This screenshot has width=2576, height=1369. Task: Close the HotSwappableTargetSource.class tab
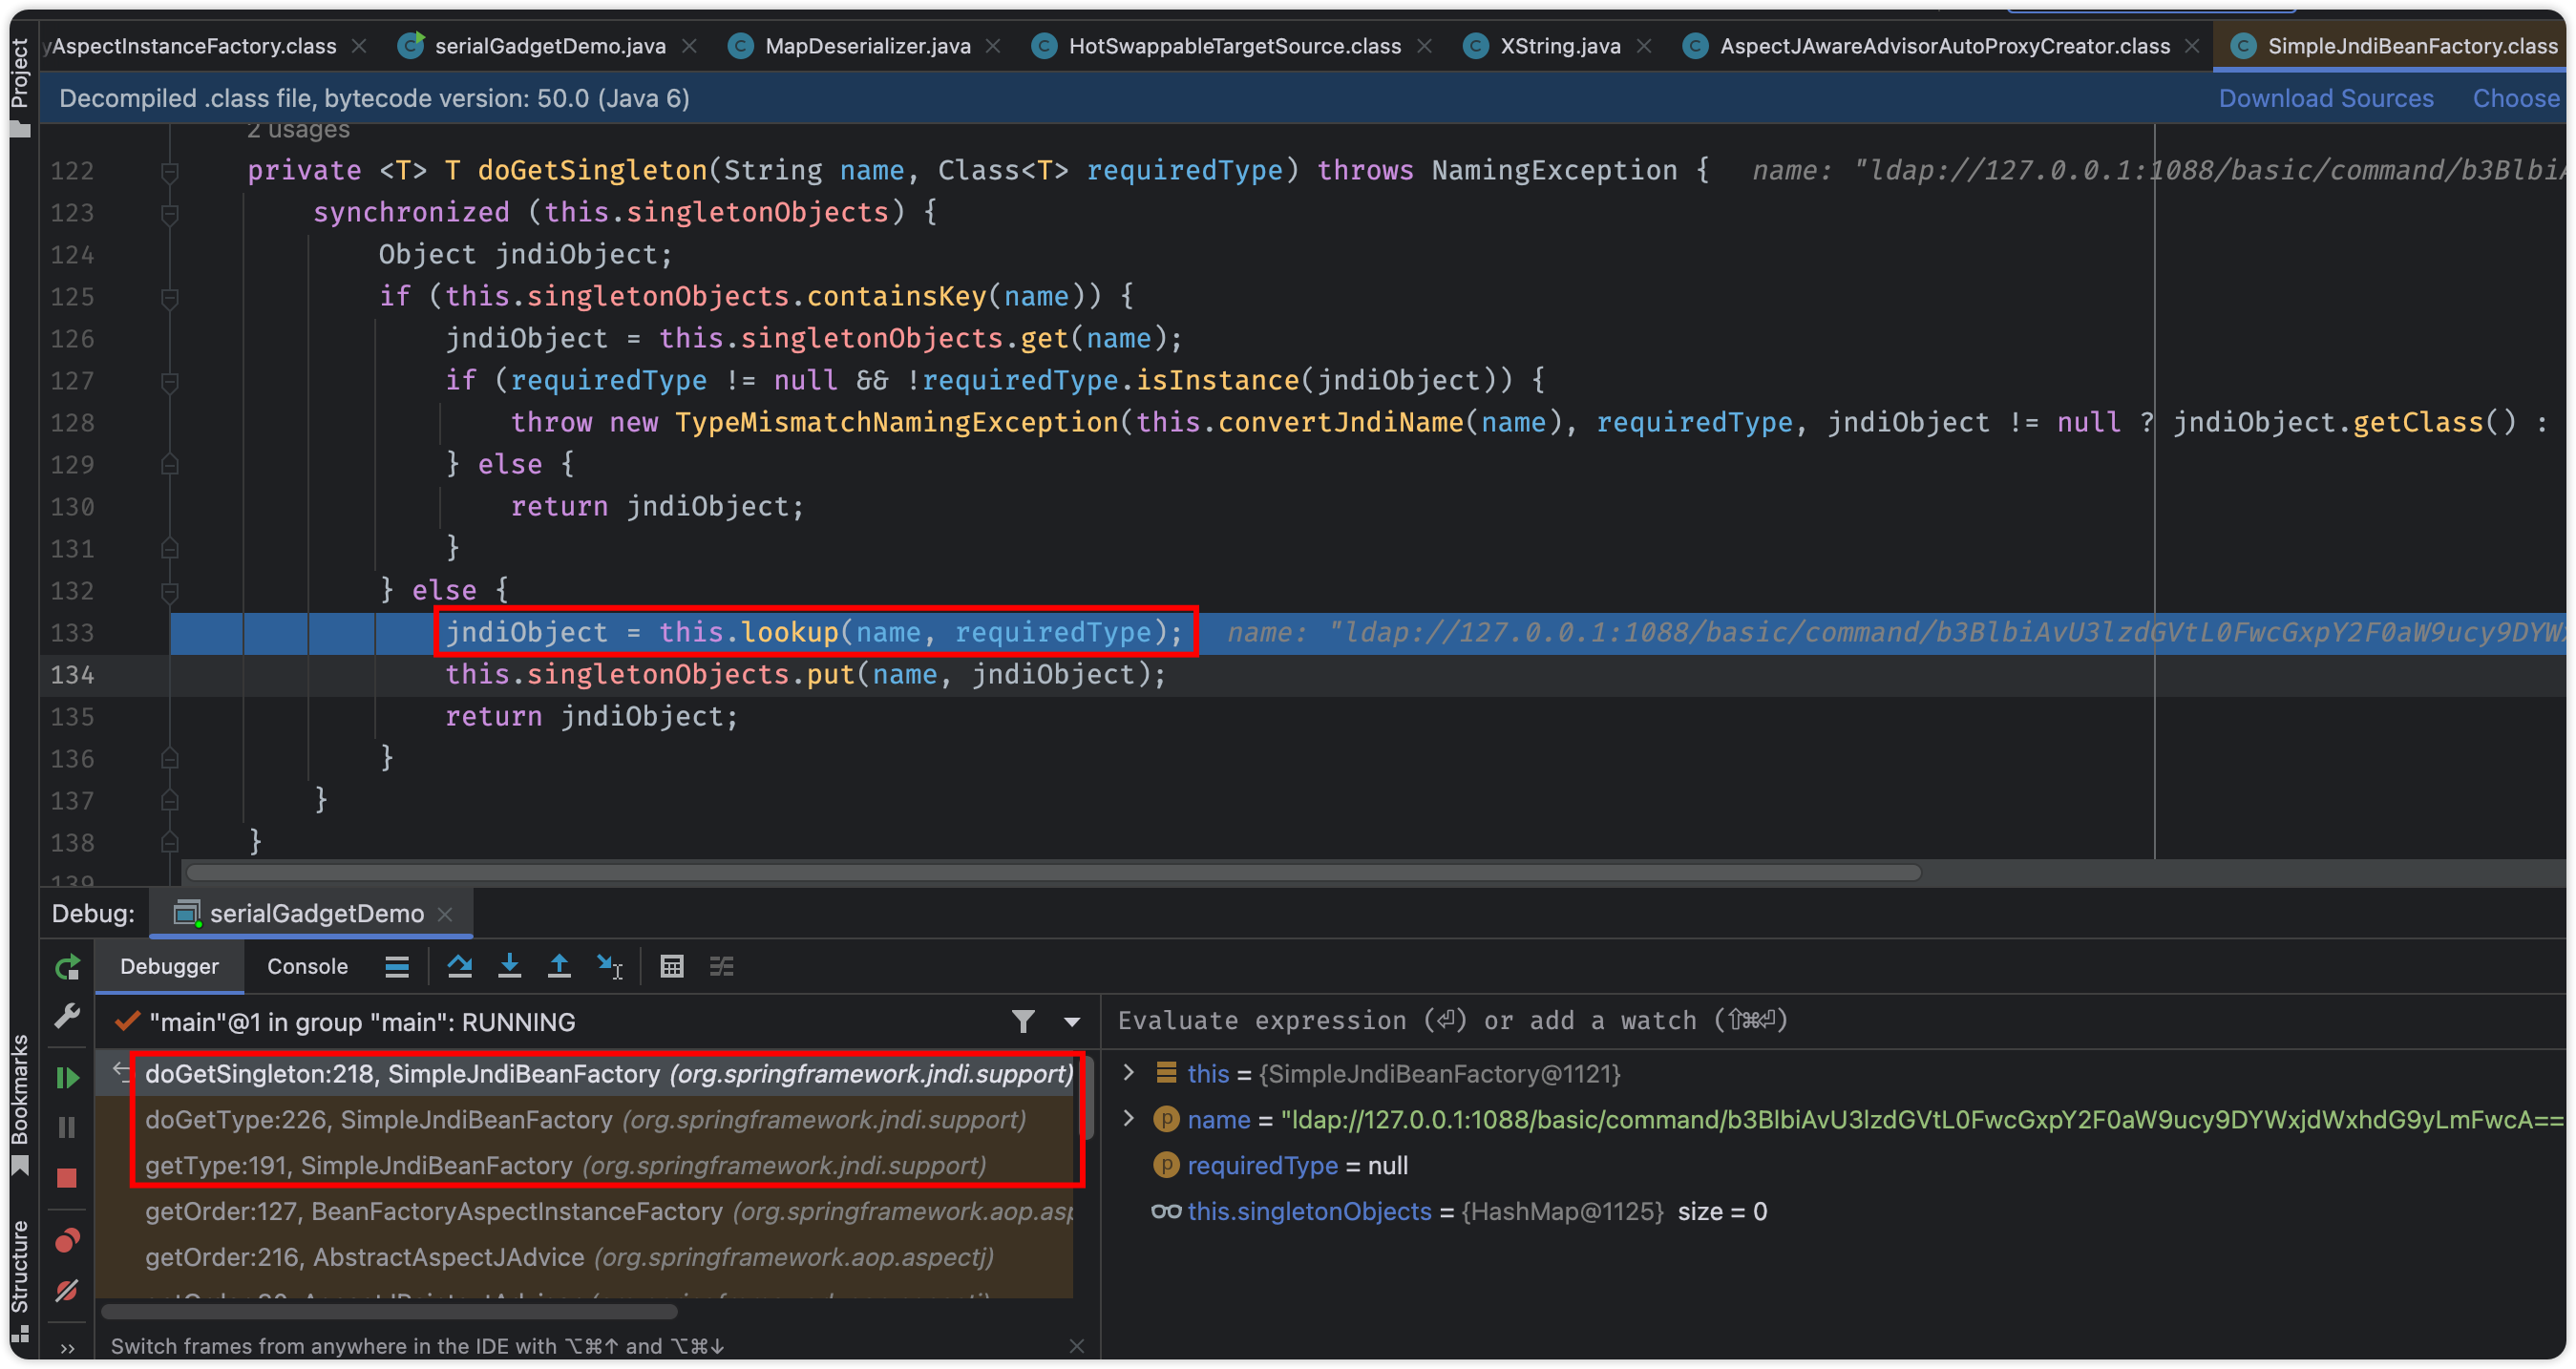pyautogui.click(x=1425, y=46)
